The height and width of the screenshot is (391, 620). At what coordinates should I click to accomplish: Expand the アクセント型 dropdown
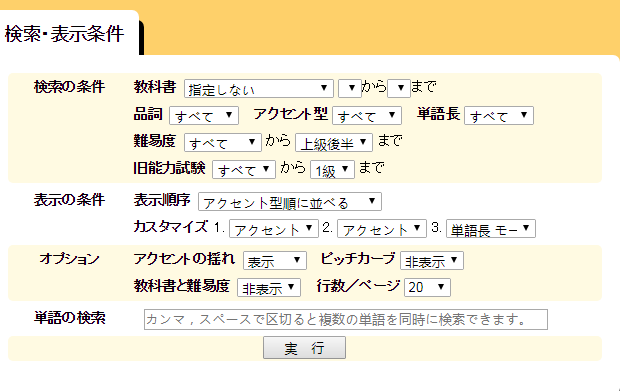pos(367,115)
